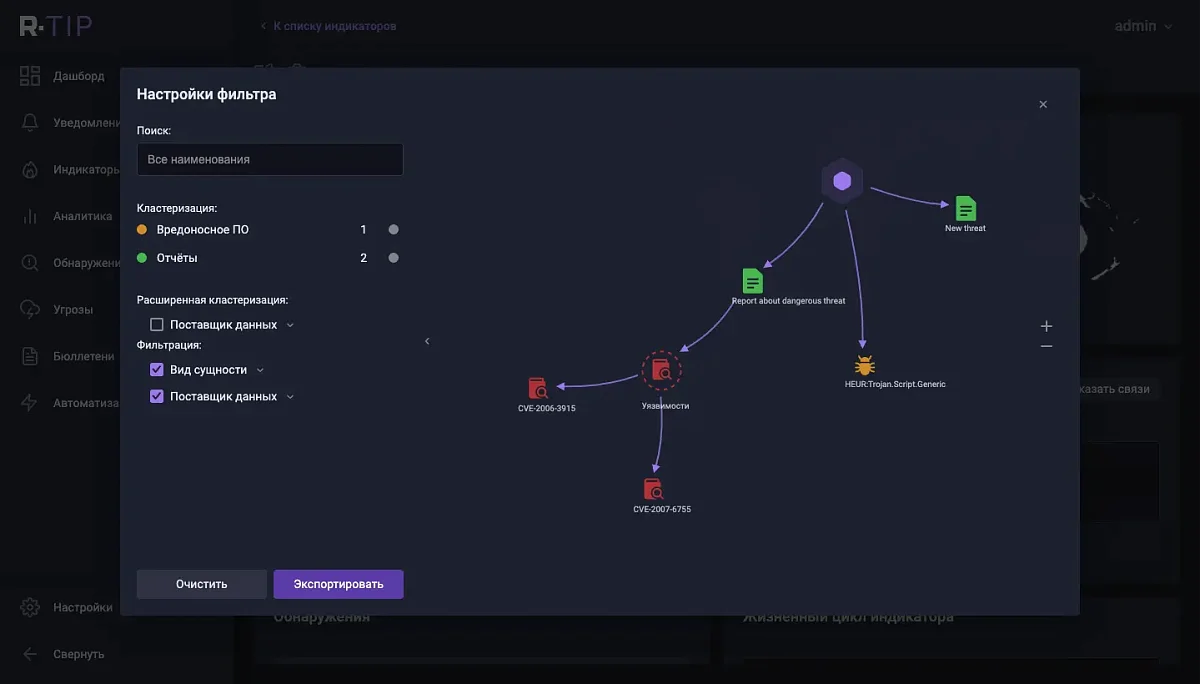1200x684 pixels.
Task: Expand Поставщик данных dropdown under Фильтрация
Action: tap(290, 397)
